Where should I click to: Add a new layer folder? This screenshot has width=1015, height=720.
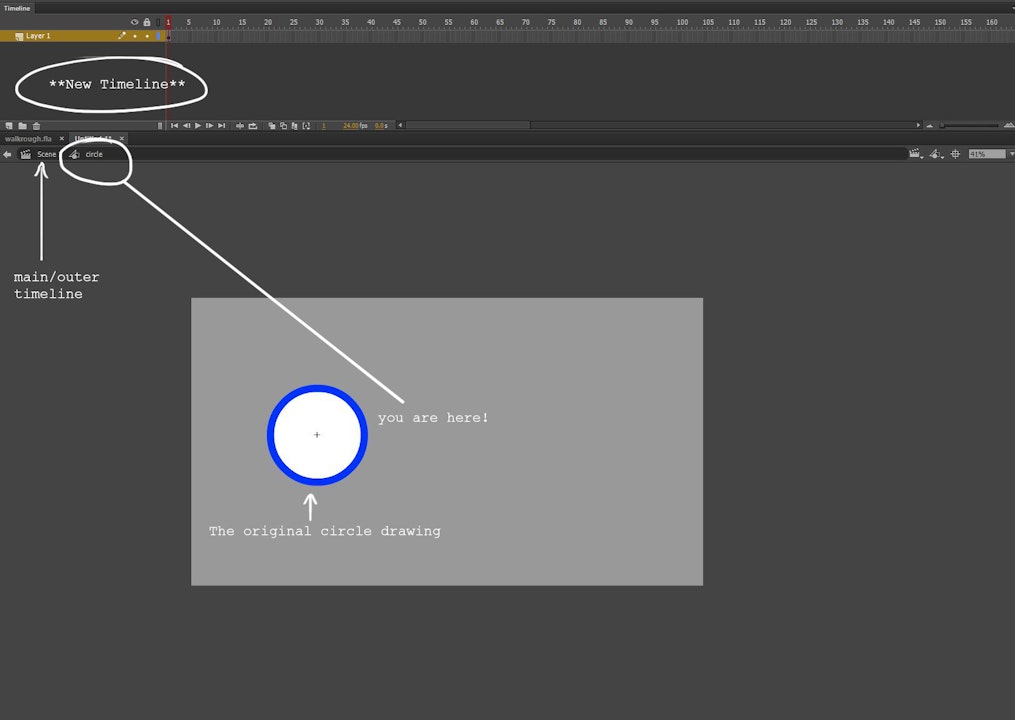[x=22, y=125]
